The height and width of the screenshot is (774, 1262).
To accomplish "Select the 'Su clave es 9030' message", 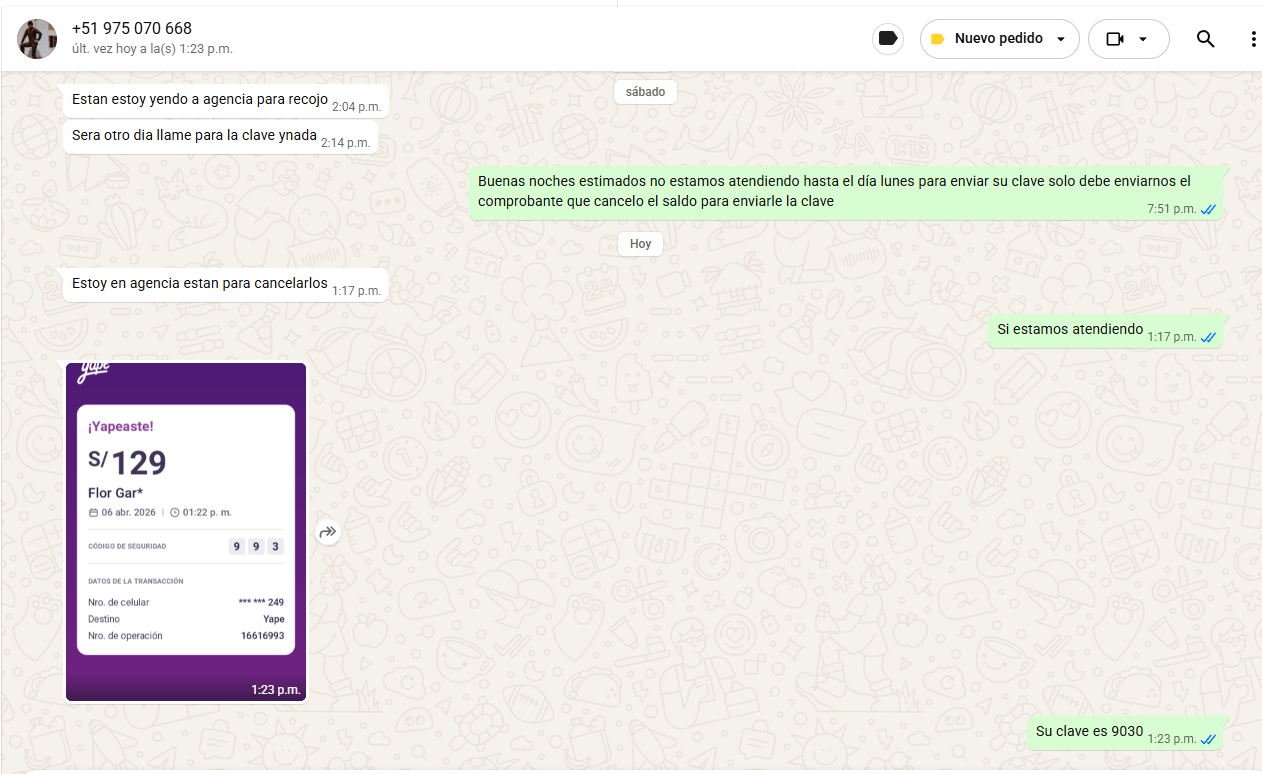I will coord(1089,731).
